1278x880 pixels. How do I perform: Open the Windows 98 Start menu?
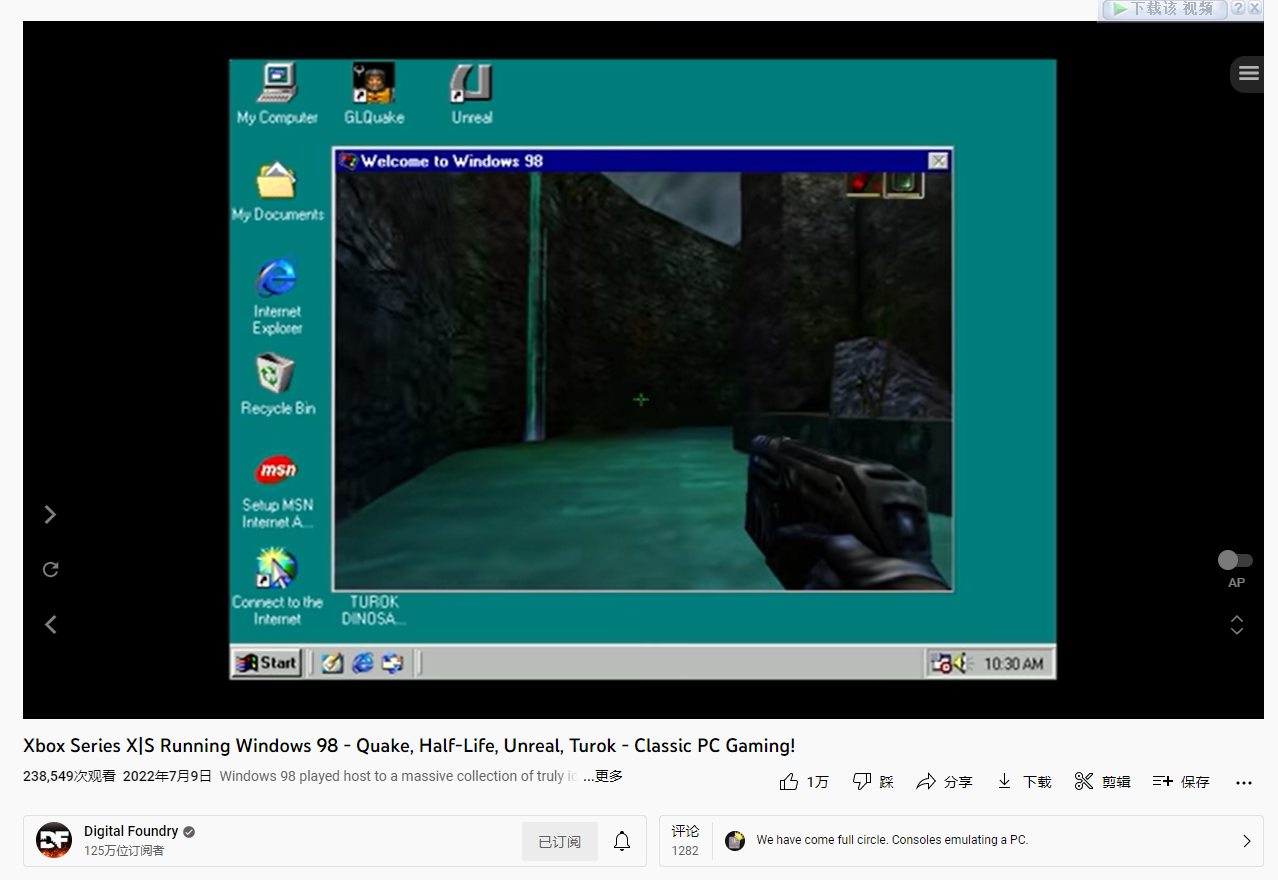click(265, 663)
